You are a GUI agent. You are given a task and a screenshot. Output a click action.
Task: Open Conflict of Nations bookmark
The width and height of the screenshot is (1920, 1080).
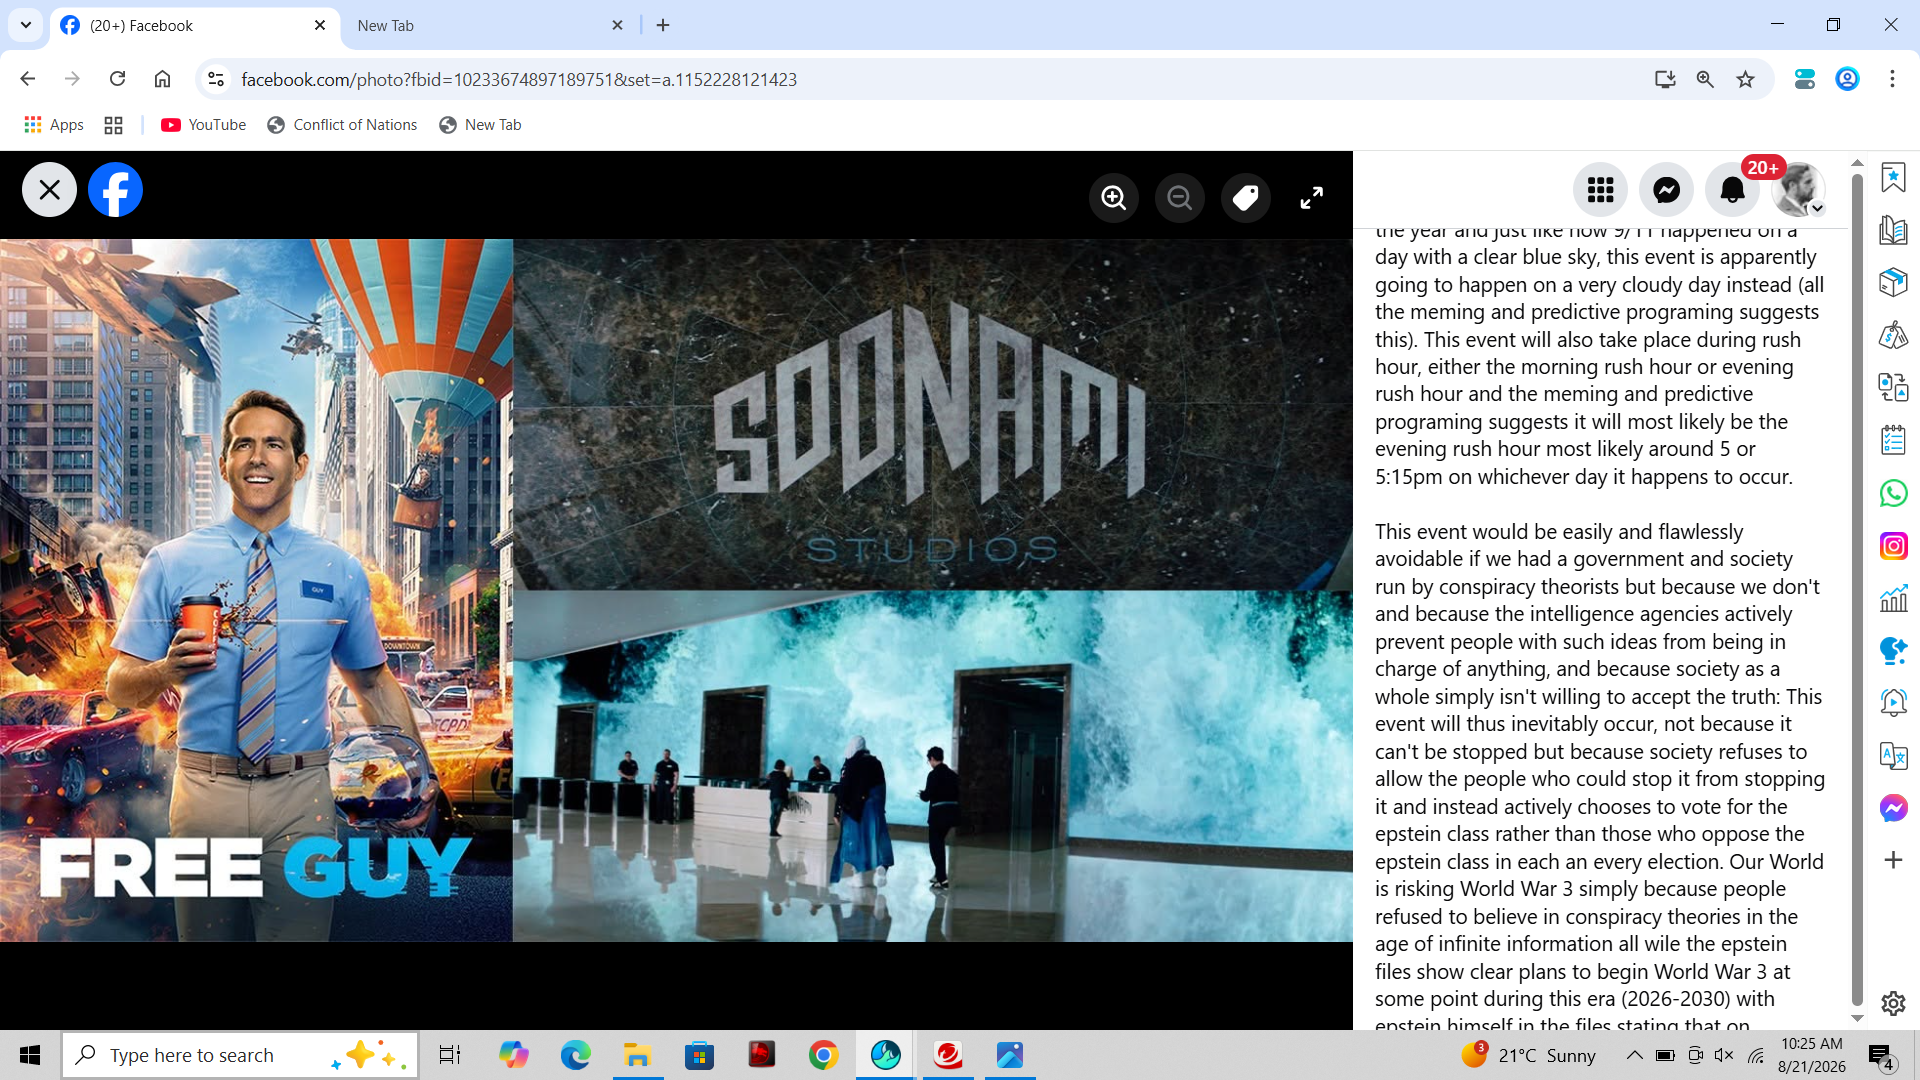coord(342,125)
